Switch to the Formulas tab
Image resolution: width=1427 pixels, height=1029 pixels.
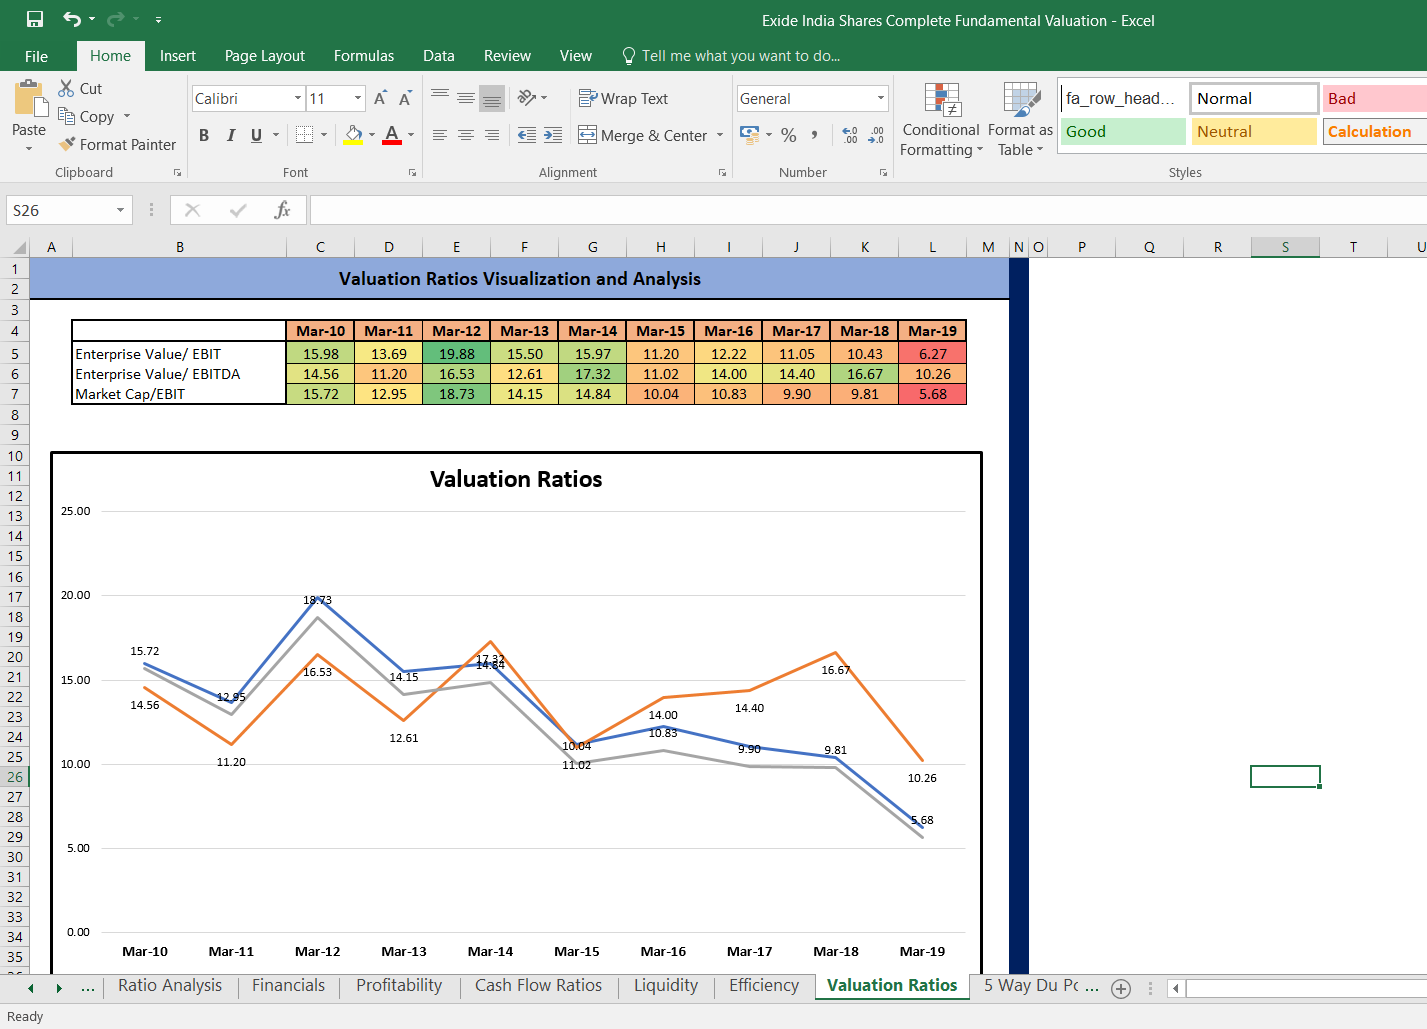364,56
